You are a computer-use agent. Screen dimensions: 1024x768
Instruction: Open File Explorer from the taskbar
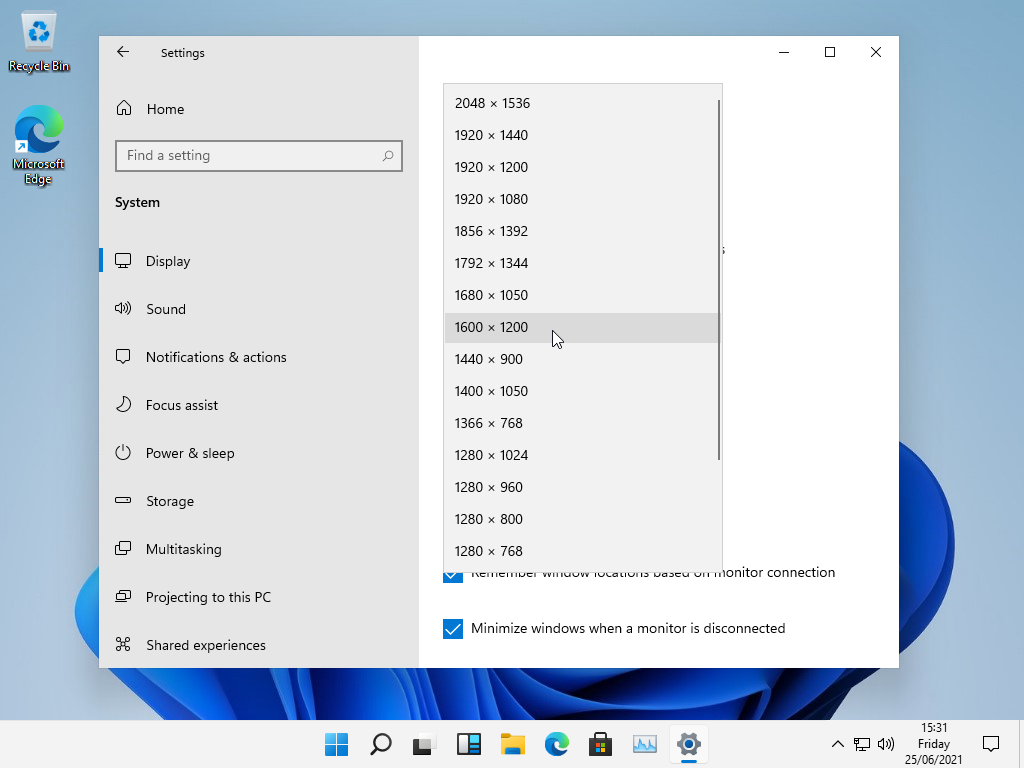point(513,744)
